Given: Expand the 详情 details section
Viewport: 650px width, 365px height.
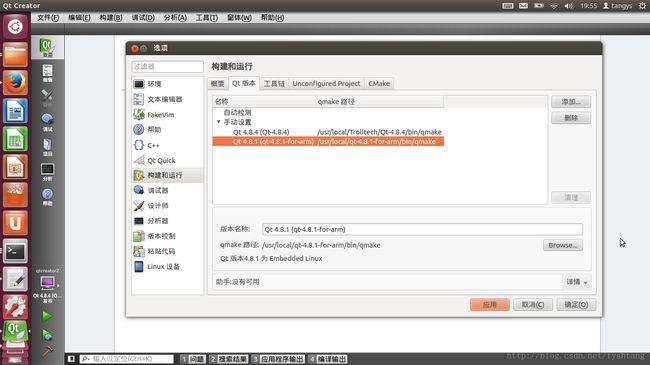Looking at the screenshot, I should point(577,282).
